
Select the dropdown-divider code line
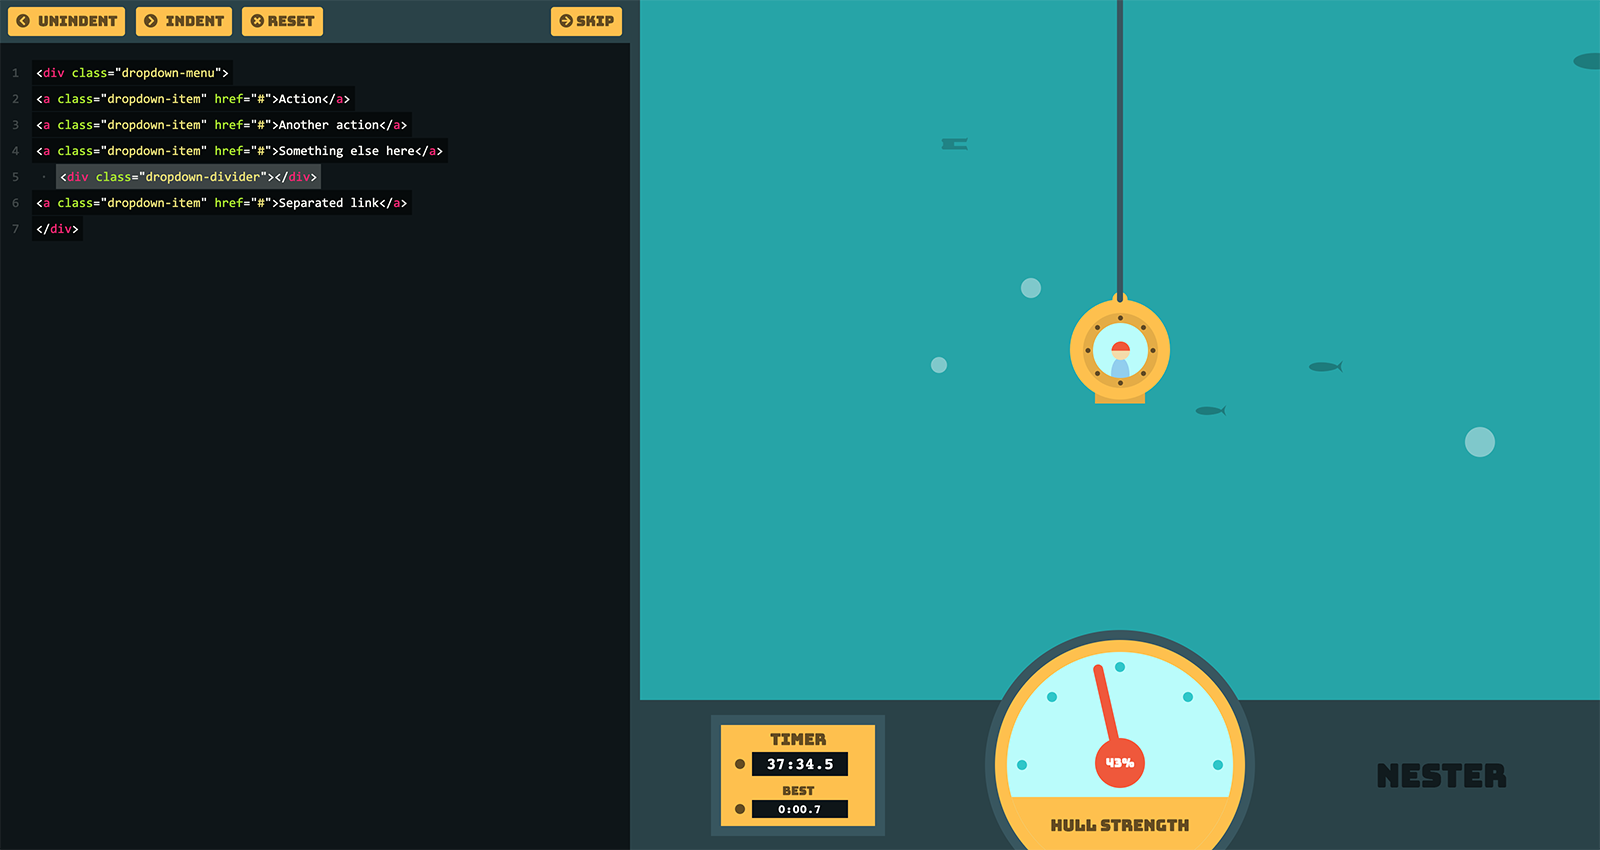click(188, 177)
